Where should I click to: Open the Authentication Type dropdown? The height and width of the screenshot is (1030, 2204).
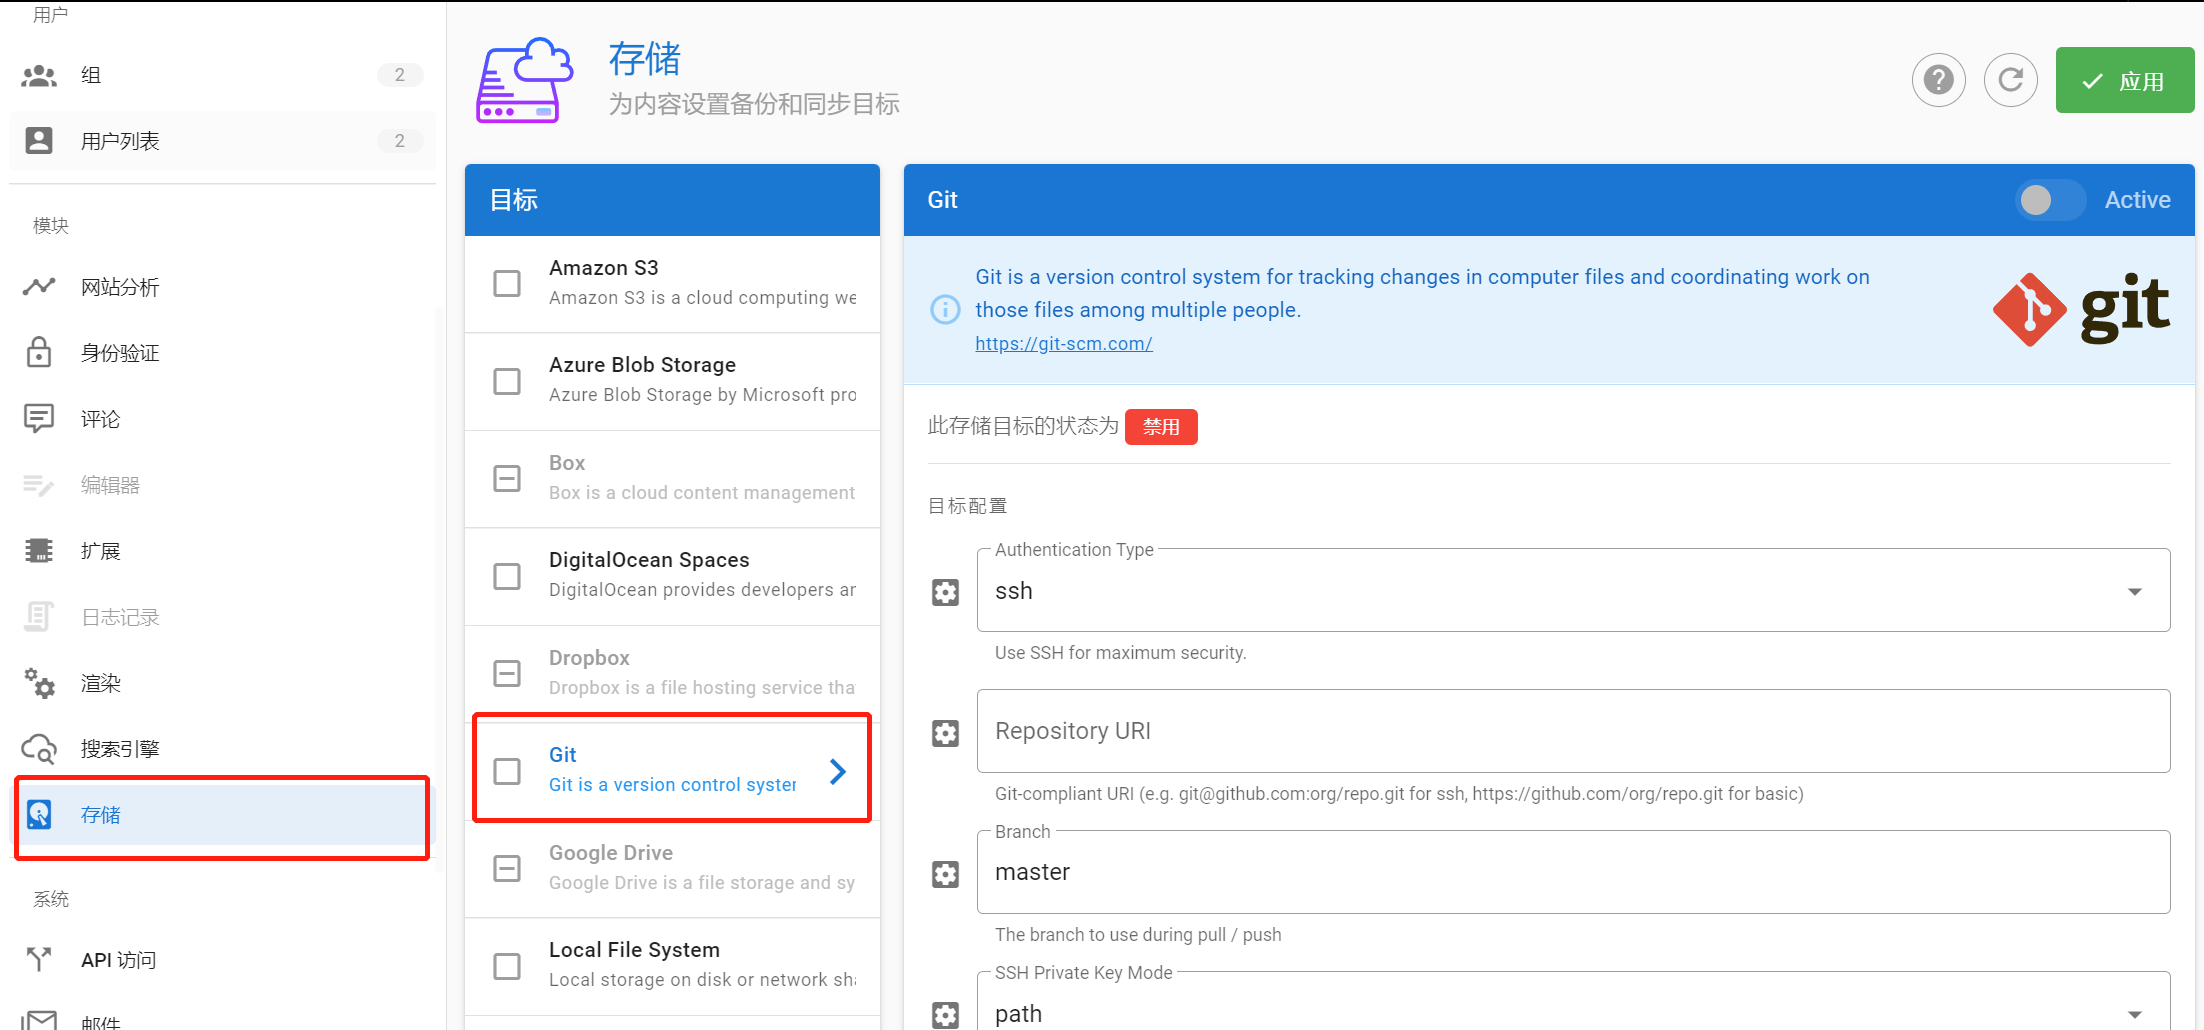click(x=1573, y=590)
